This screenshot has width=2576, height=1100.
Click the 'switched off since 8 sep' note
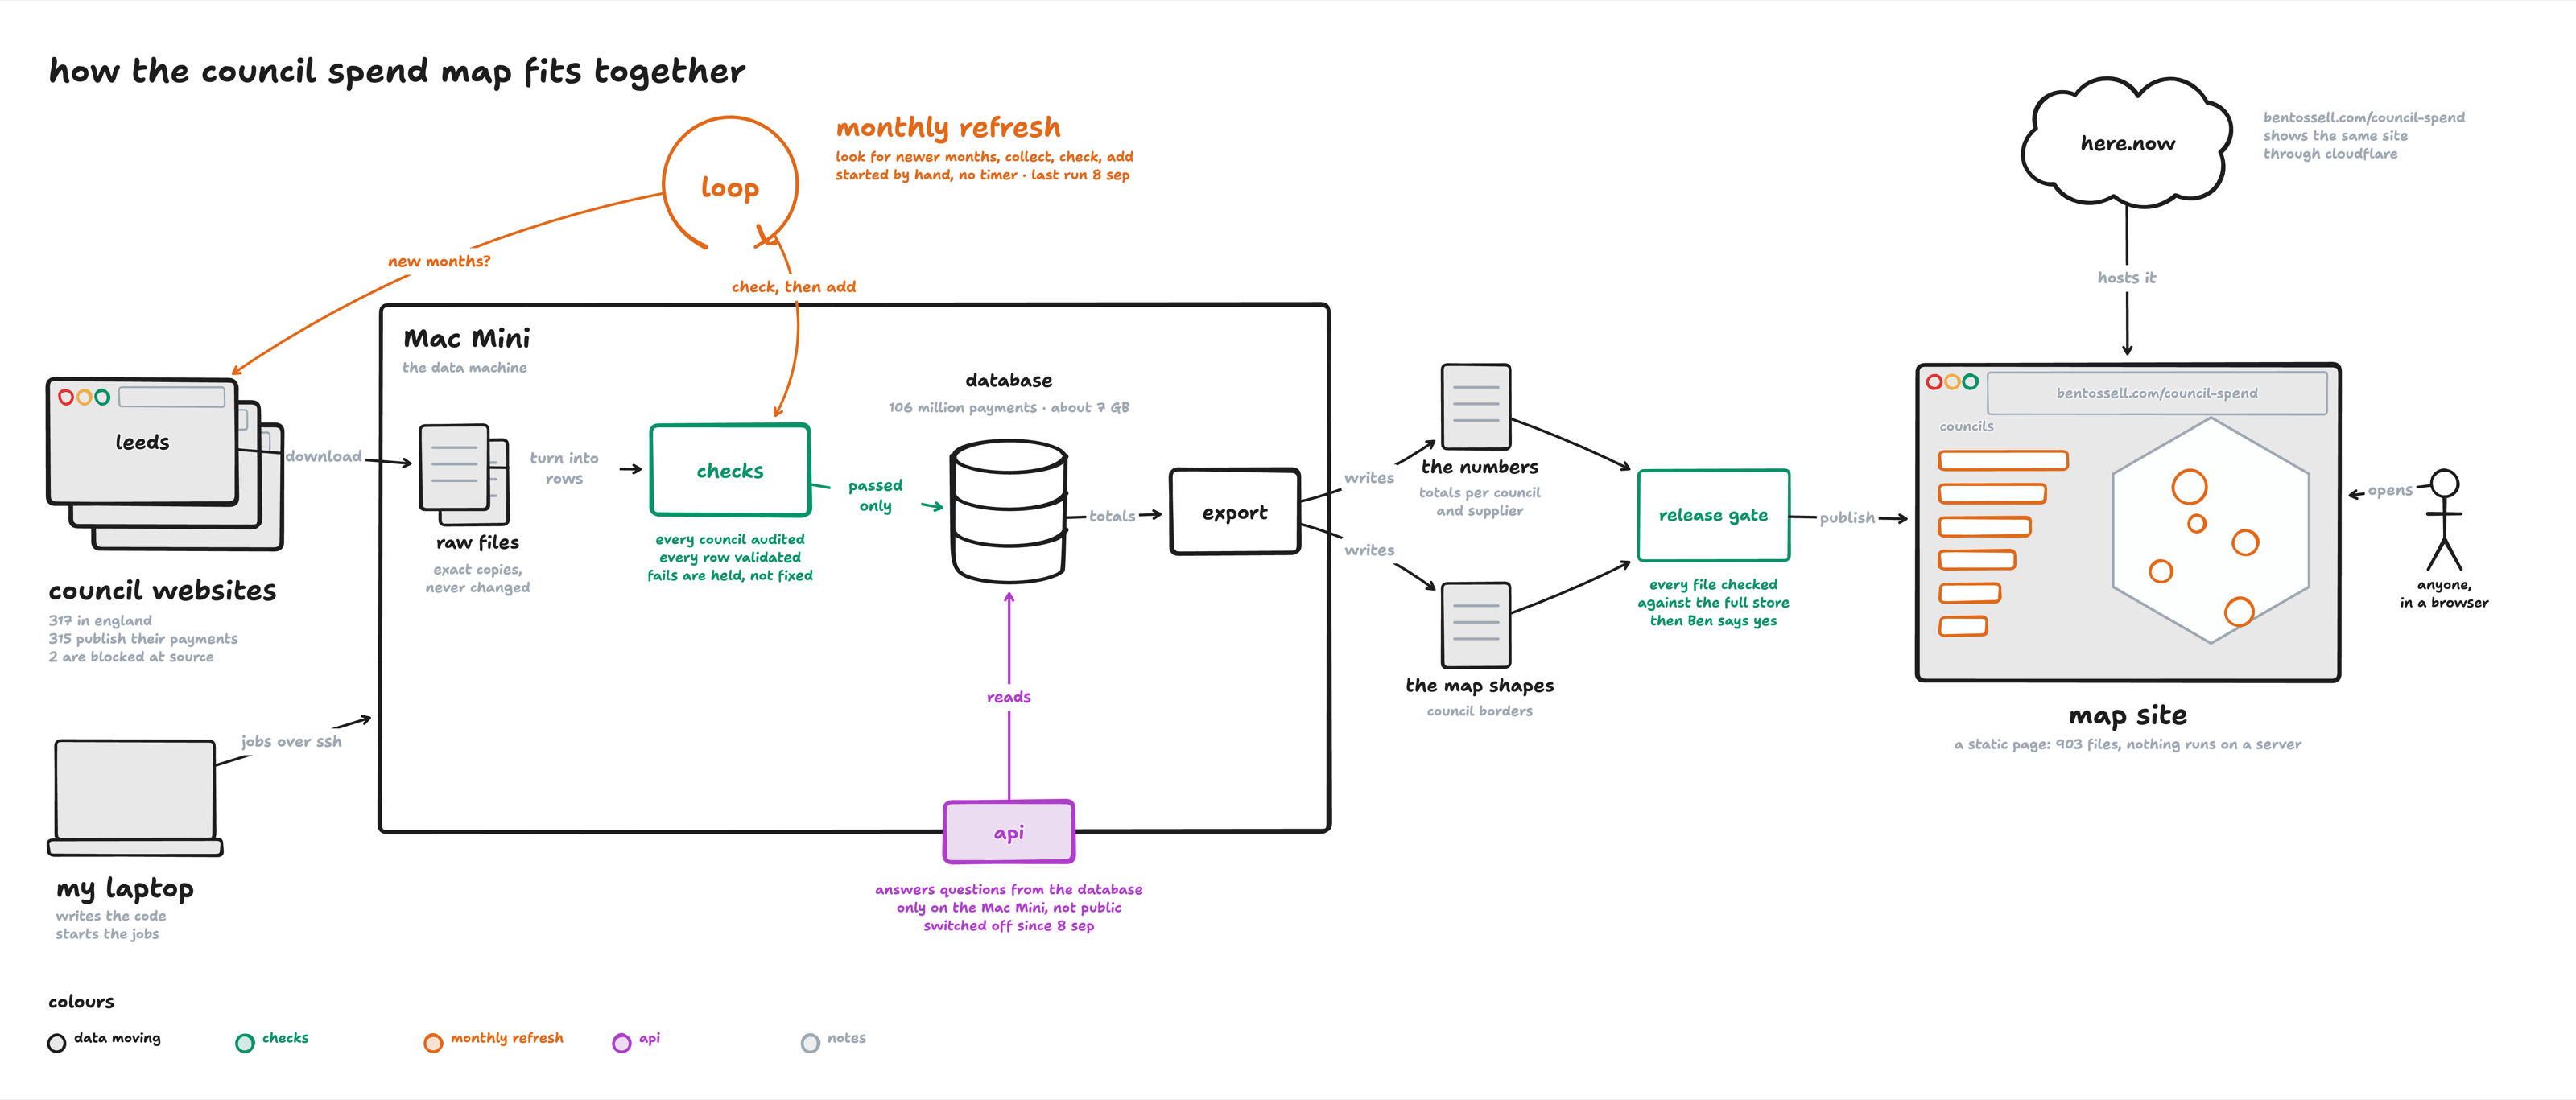click(x=1008, y=926)
